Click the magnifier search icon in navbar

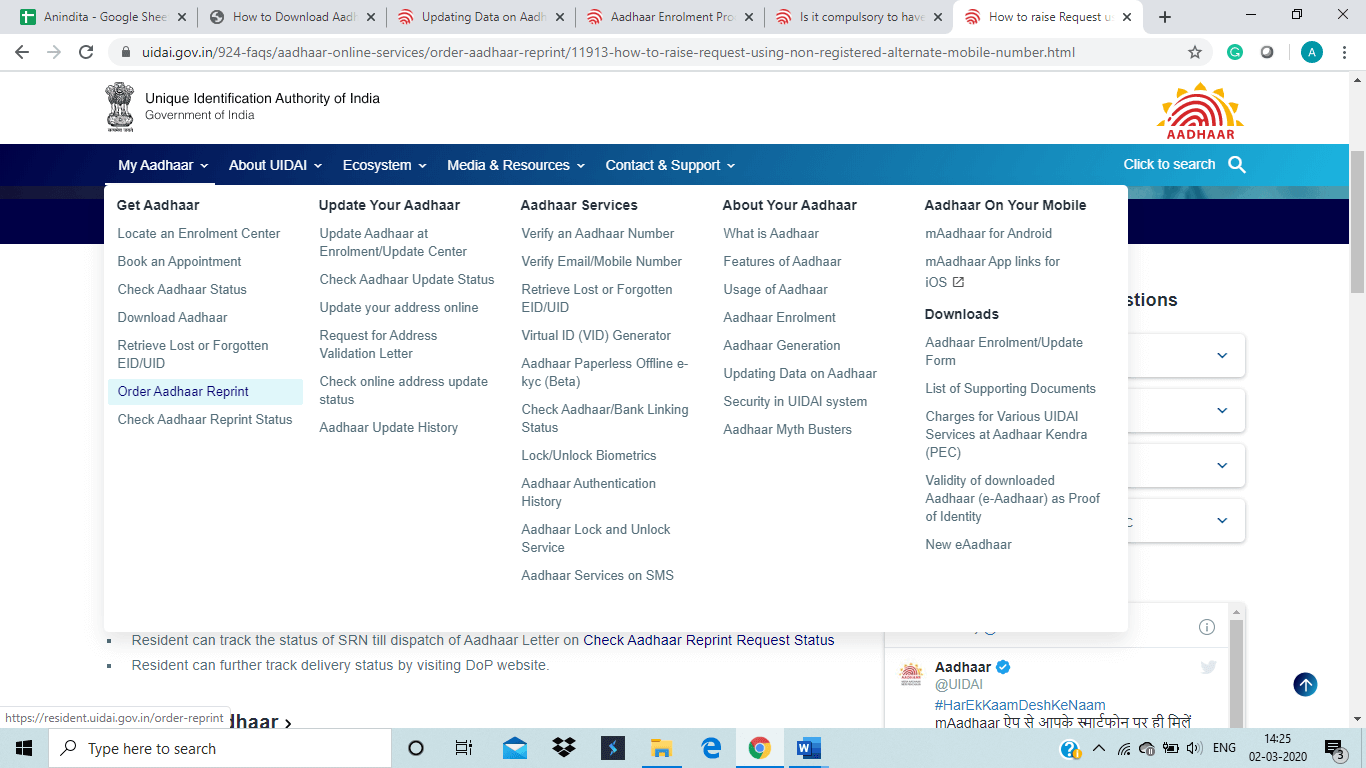click(x=1237, y=165)
